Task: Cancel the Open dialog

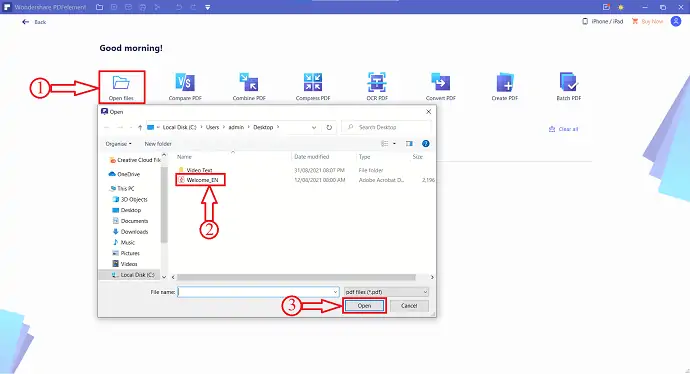Action: coord(409,305)
